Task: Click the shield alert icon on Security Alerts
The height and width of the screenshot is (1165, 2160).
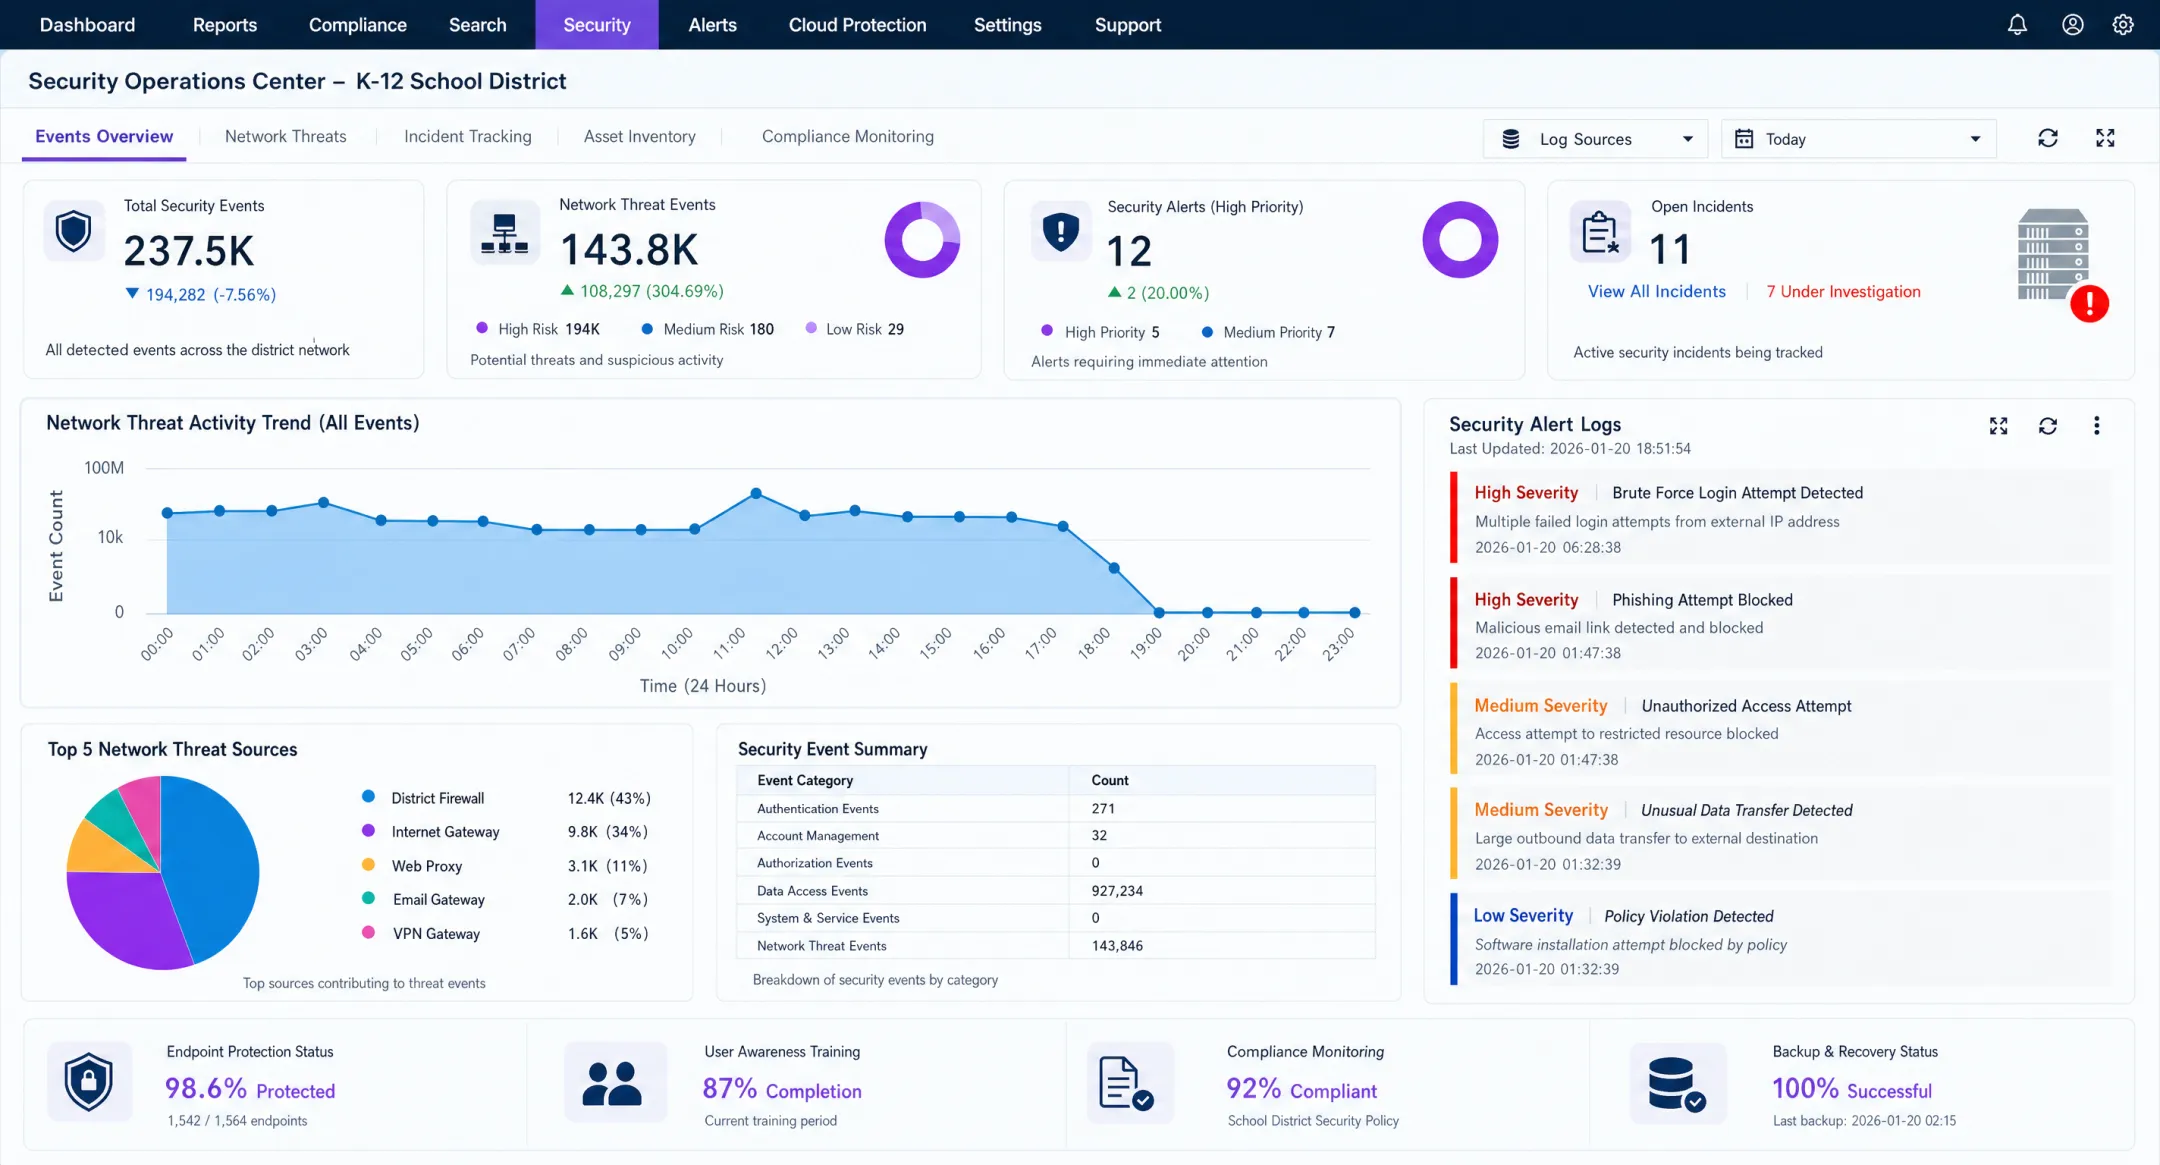Action: click(1061, 232)
